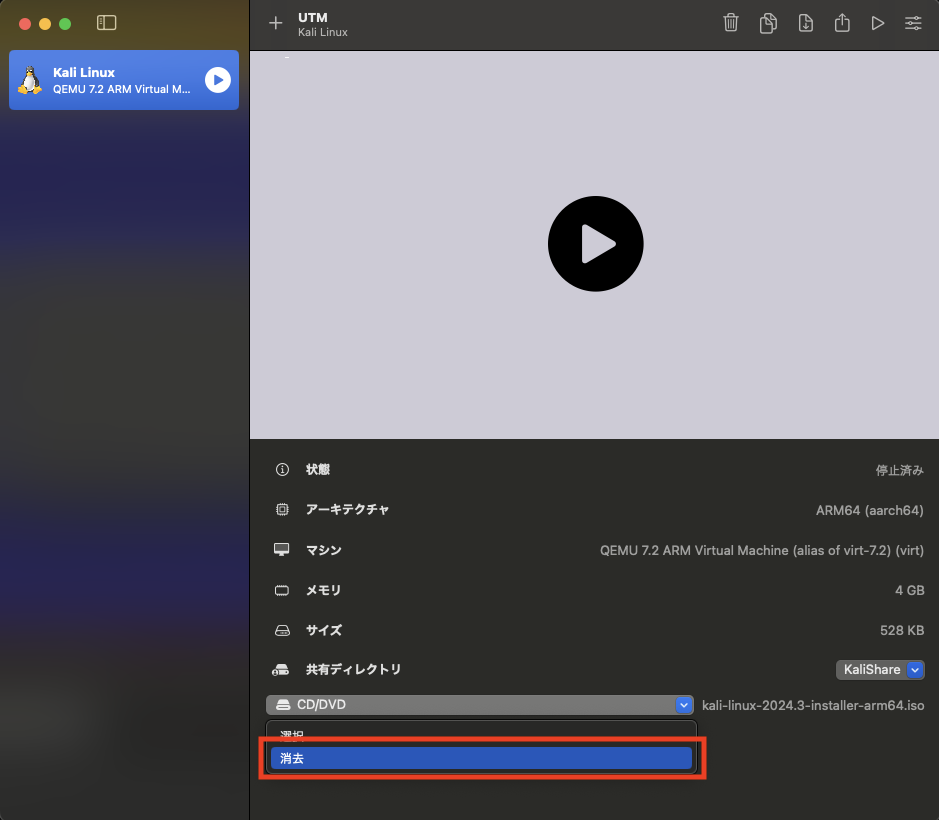Viewport: 939px width, 820px height.
Task: Click the info icon beside 状態
Action: click(282, 470)
